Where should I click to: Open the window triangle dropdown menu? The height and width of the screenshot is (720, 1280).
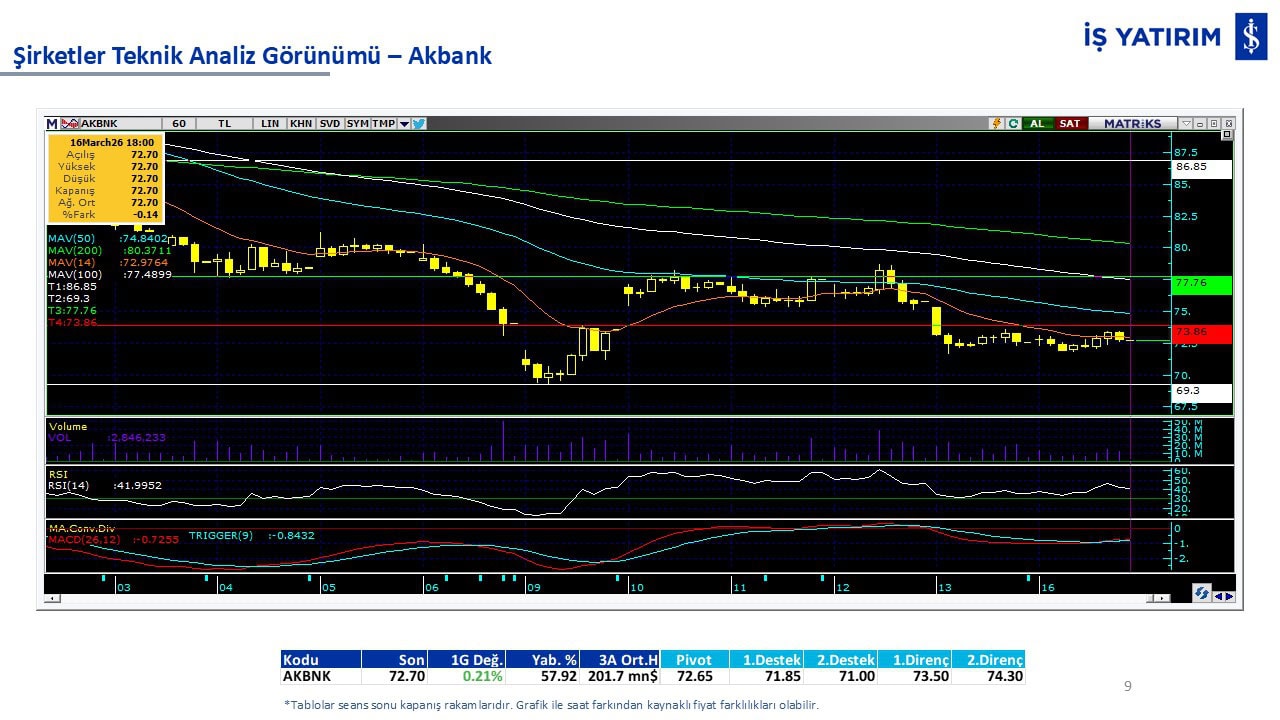pyautogui.click(x=1186, y=124)
